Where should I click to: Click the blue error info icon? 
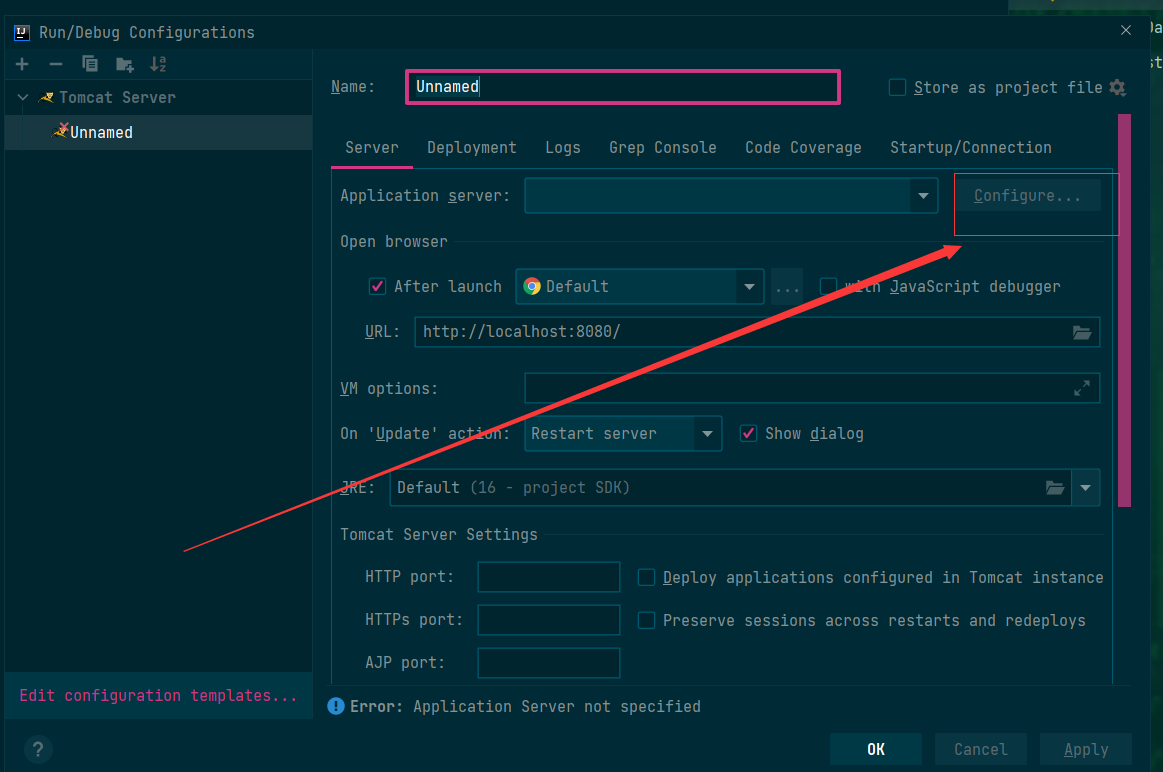(336, 706)
